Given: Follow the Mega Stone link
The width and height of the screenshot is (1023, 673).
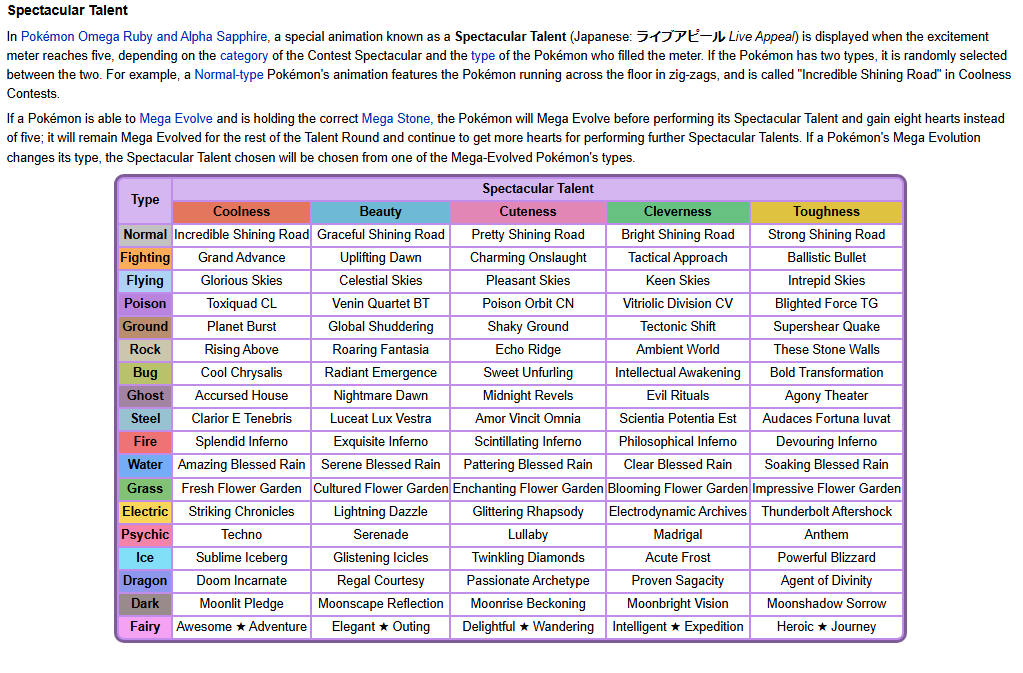Looking at the screenshot, I should point(396,119).
